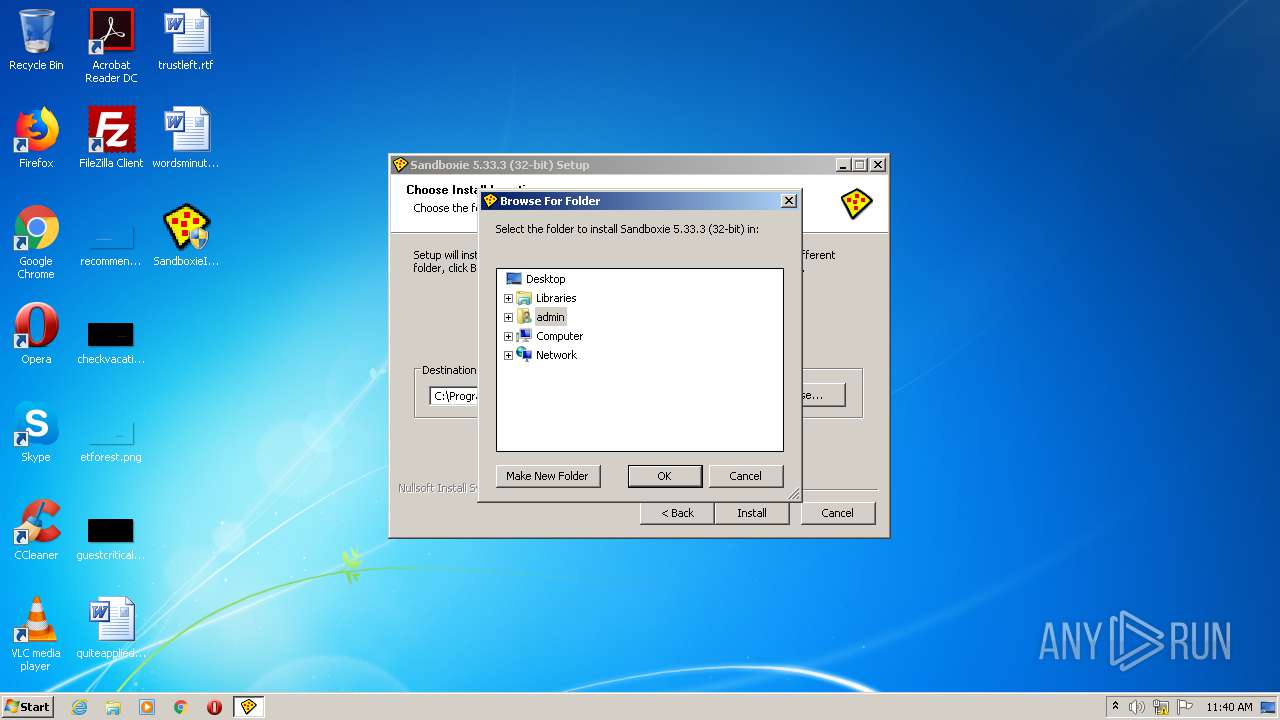Confirm folder selection with OK
Viewport: 1280px width, 720px height.
point(664,476)
